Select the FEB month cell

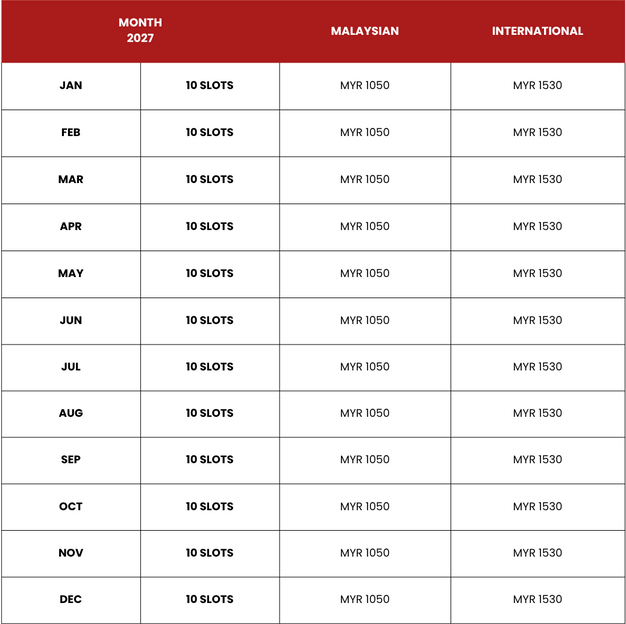[71, 133]
